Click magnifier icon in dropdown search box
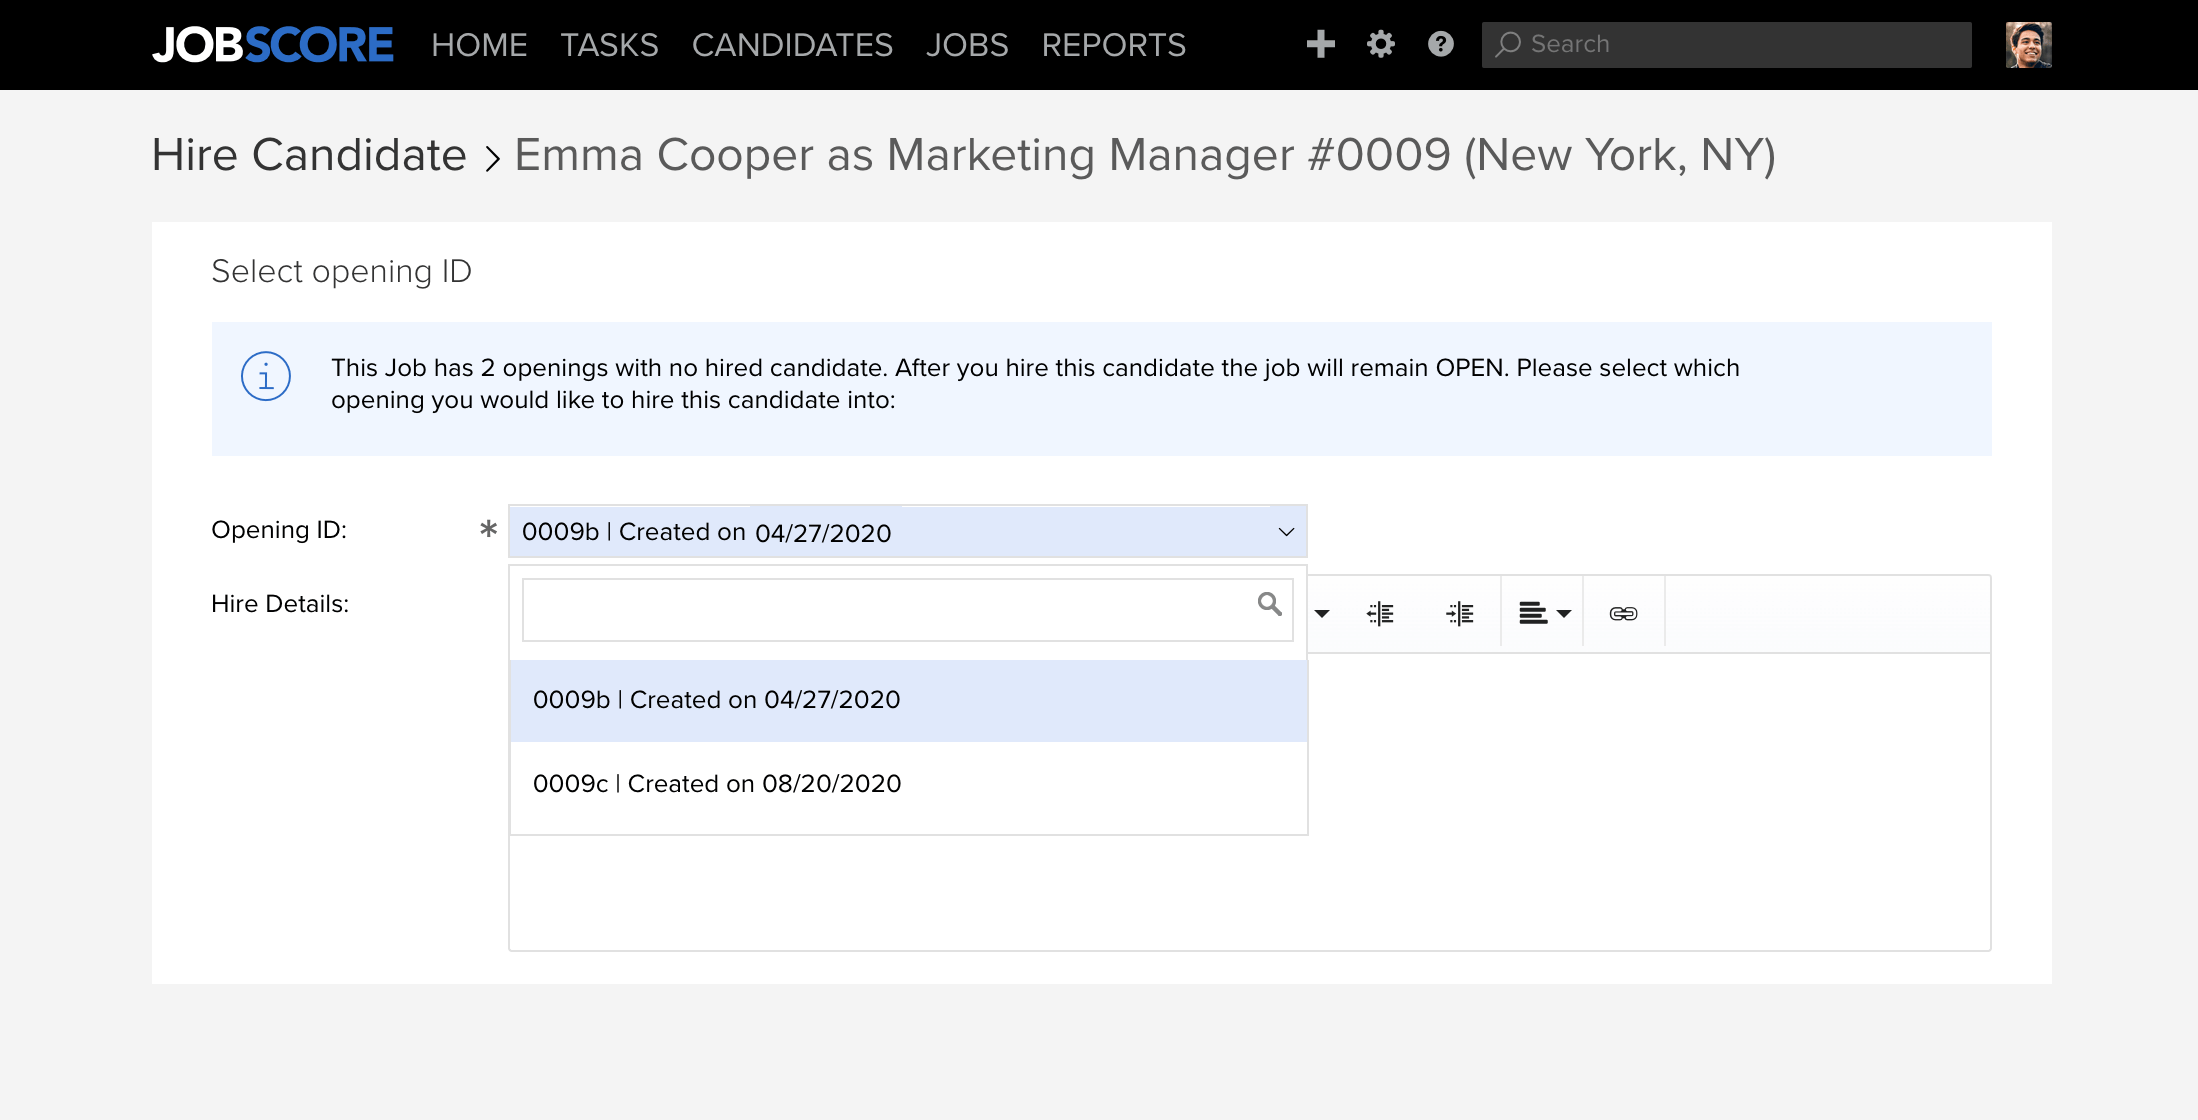 pos(1269,604)
